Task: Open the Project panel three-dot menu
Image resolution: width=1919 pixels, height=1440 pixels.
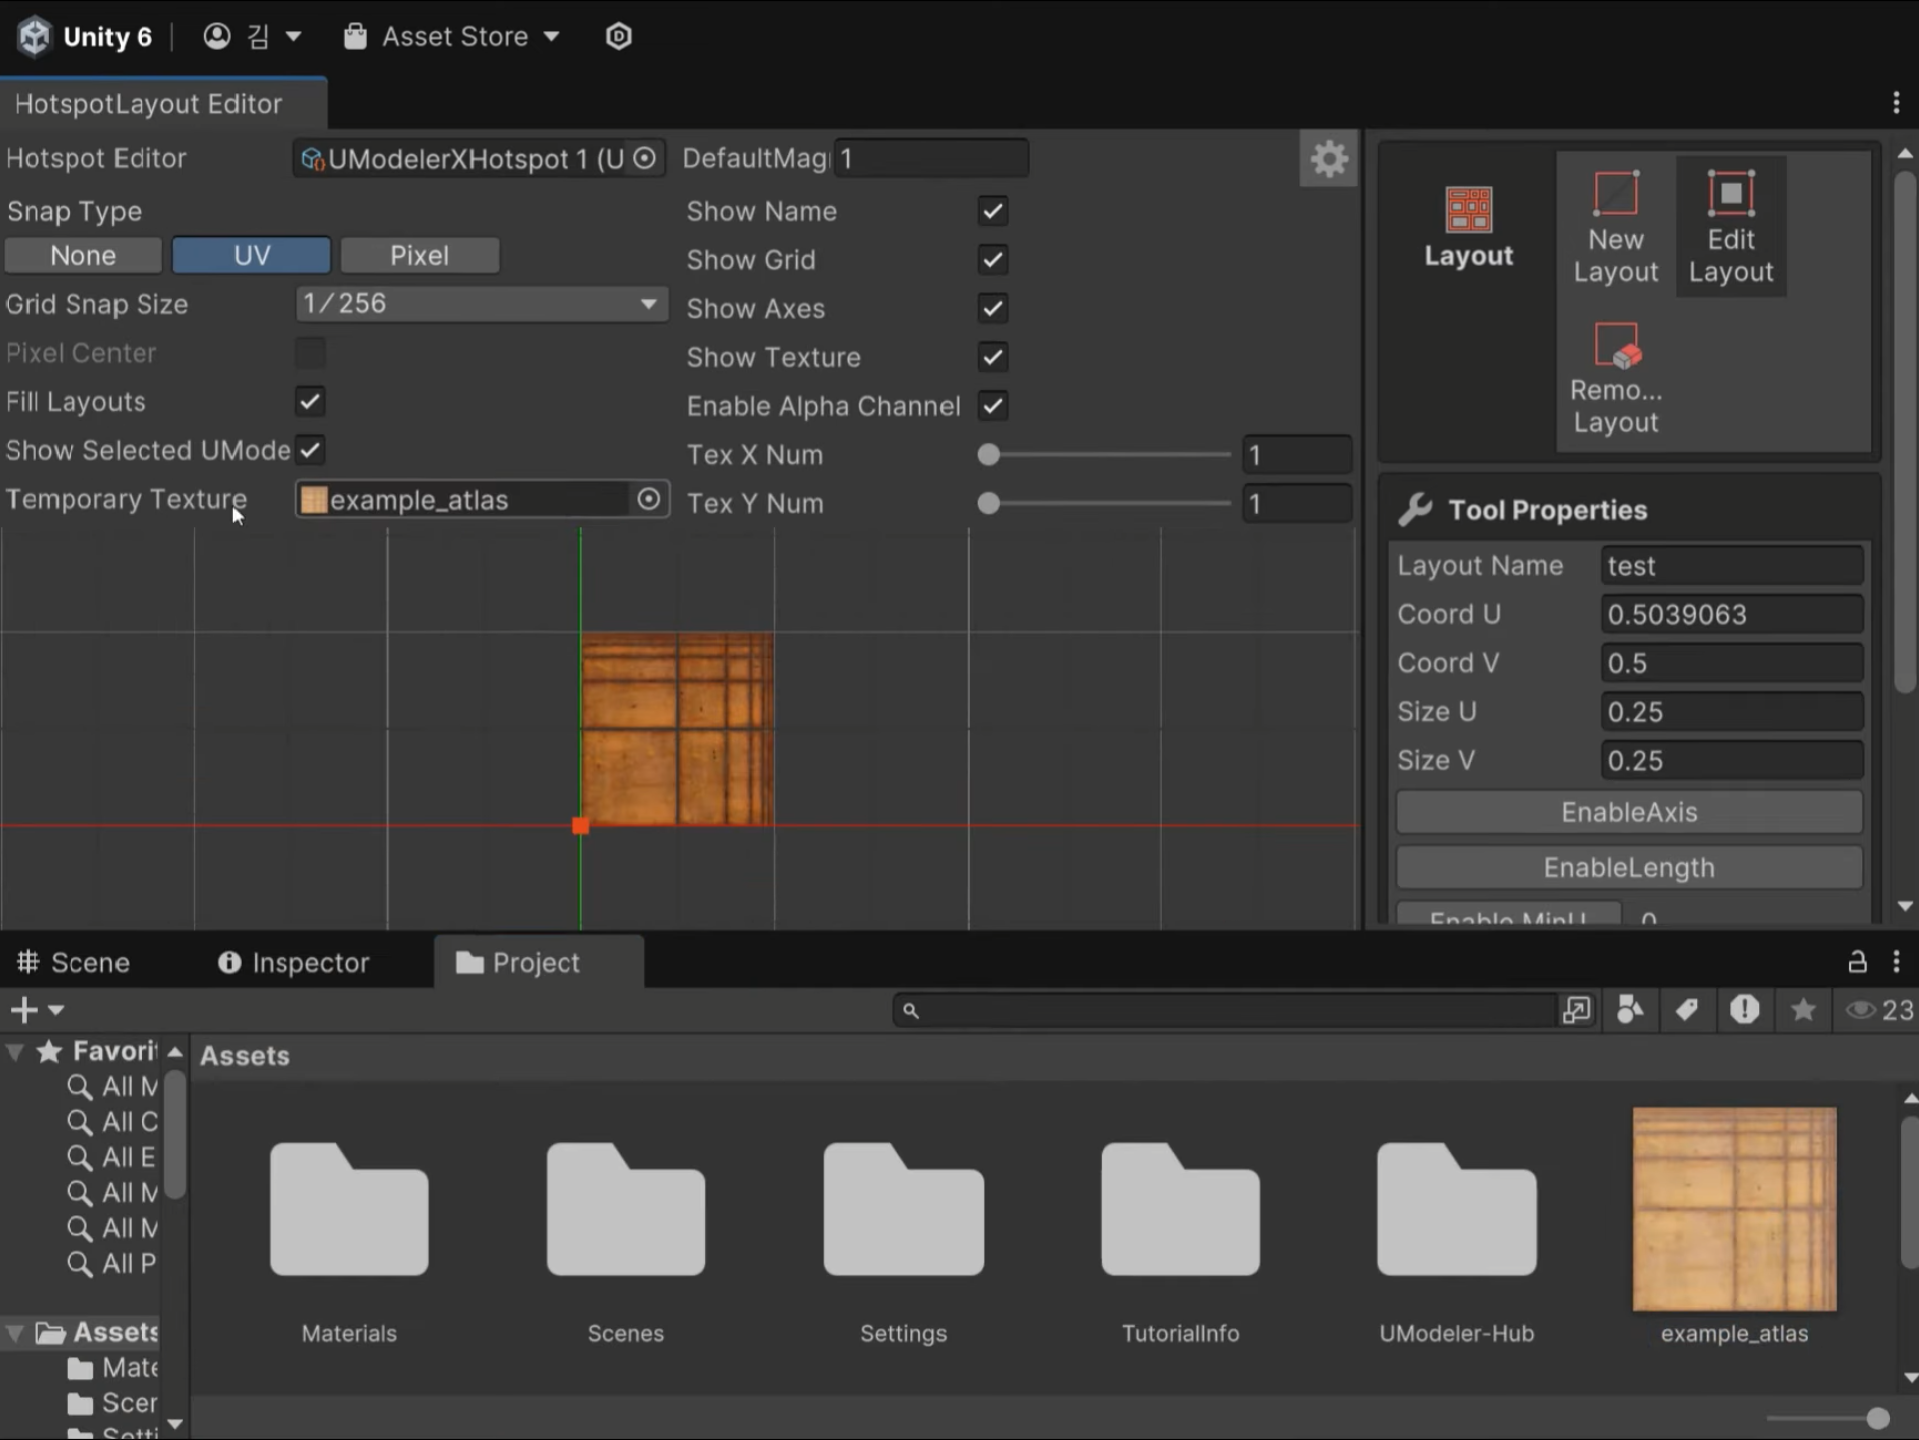Action: [1897, 962]
